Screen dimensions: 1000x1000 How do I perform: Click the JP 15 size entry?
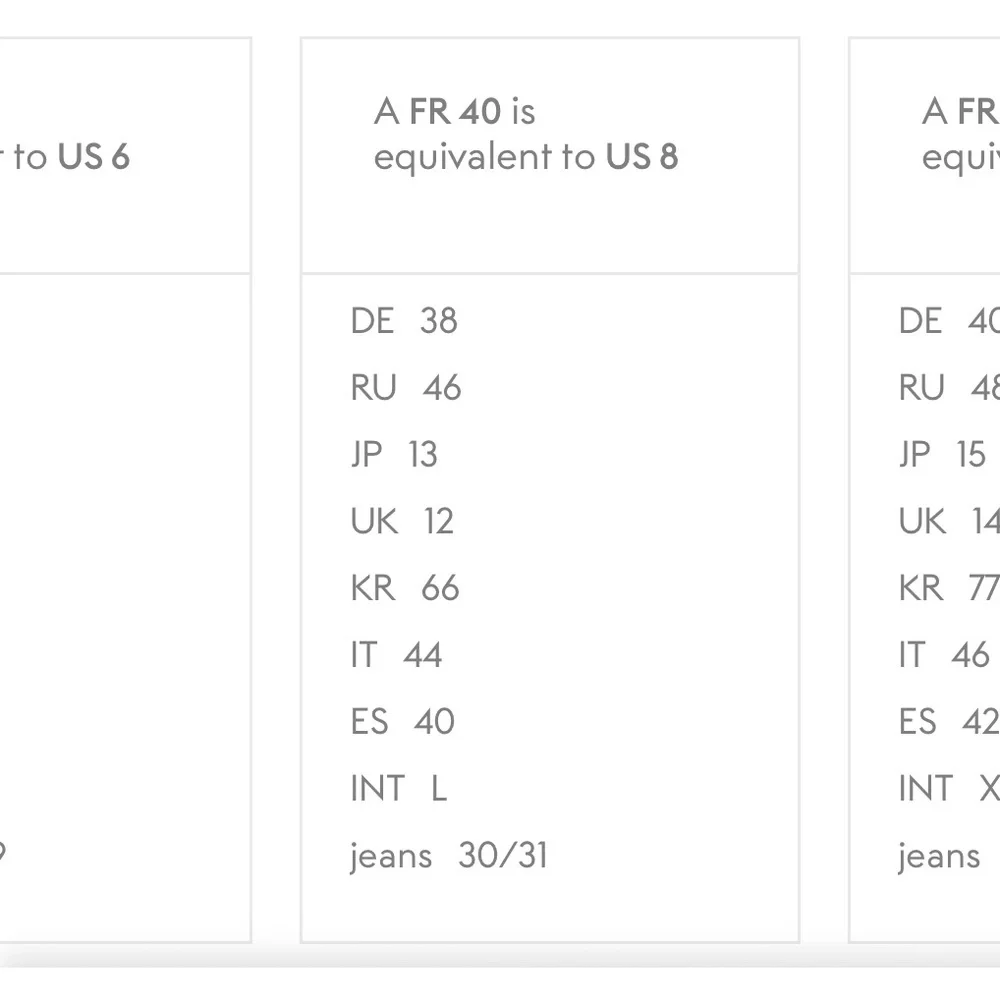942,455
